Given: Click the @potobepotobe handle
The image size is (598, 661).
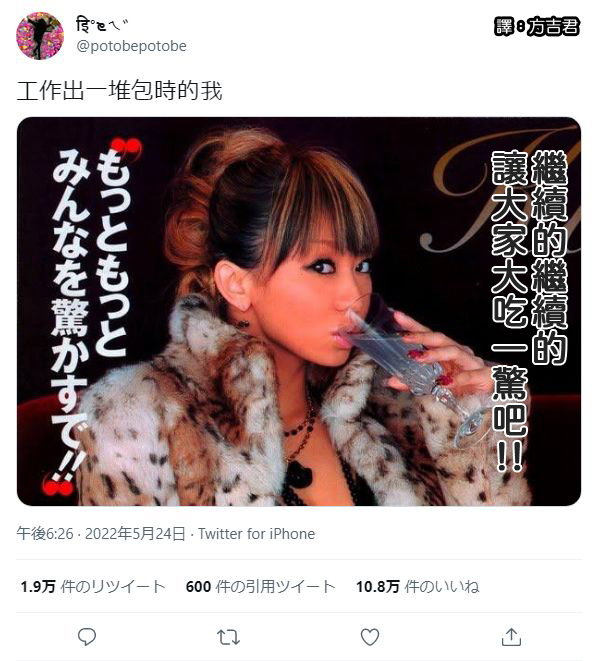Looking at the screenshot, I should pyautogui.click(x=131, y=46).
